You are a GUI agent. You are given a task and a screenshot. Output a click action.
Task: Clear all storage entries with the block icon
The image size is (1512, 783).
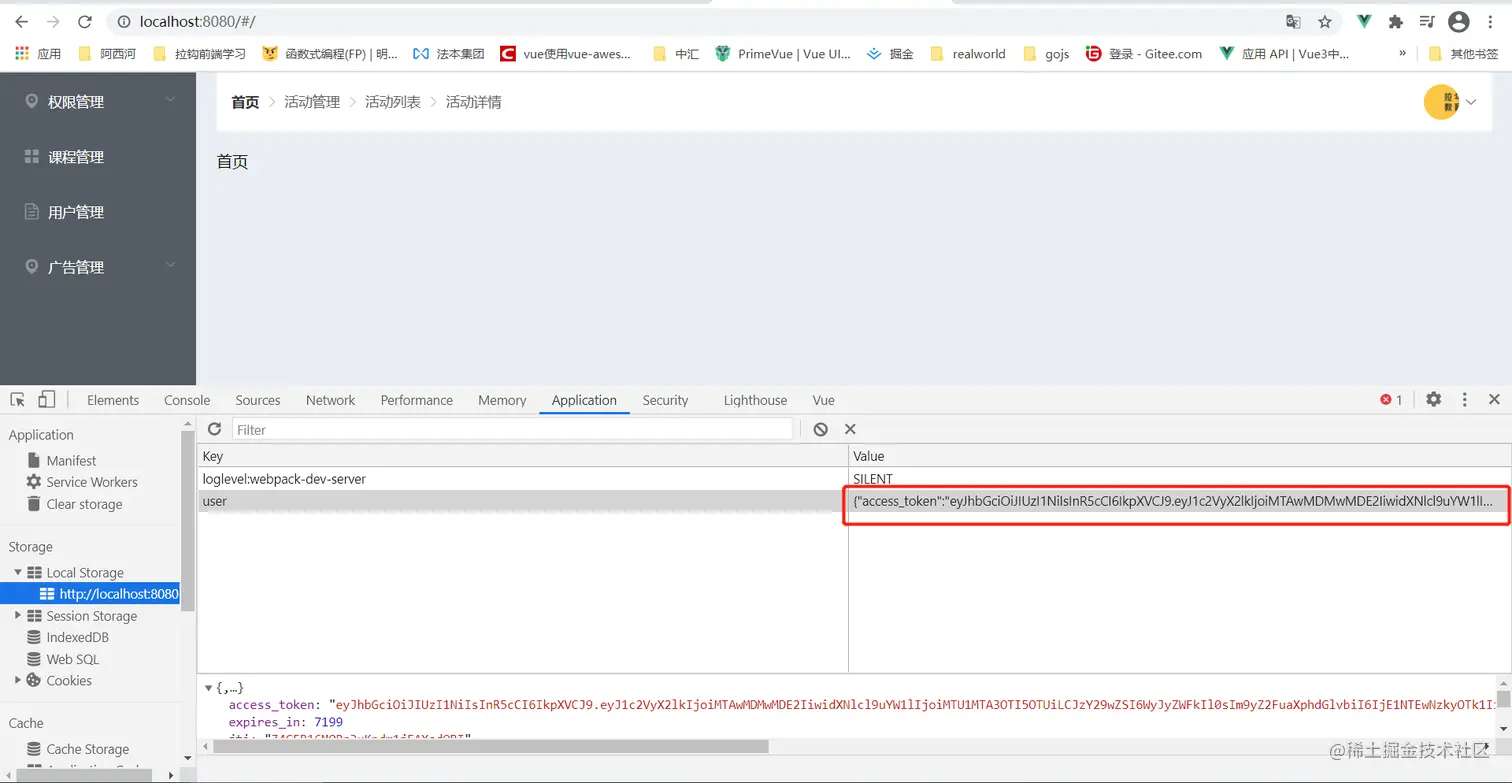tap(820, 429)
